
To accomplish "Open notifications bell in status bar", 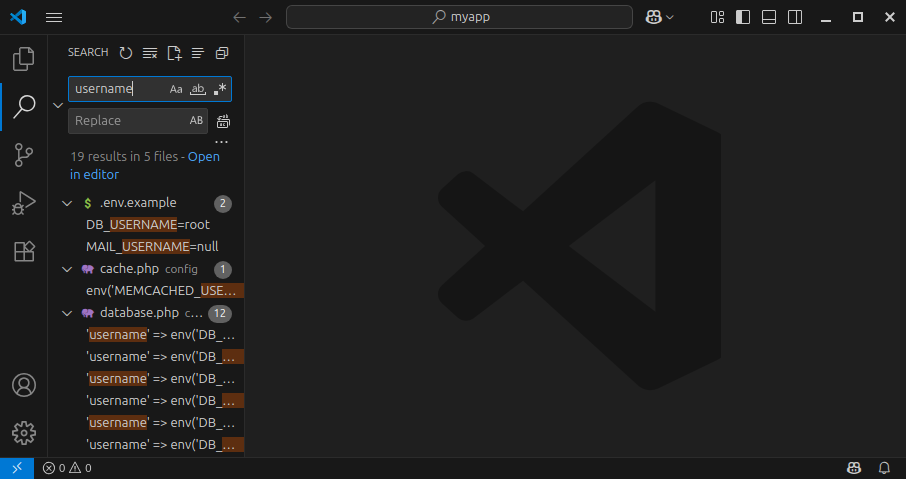I will point(884,468).
